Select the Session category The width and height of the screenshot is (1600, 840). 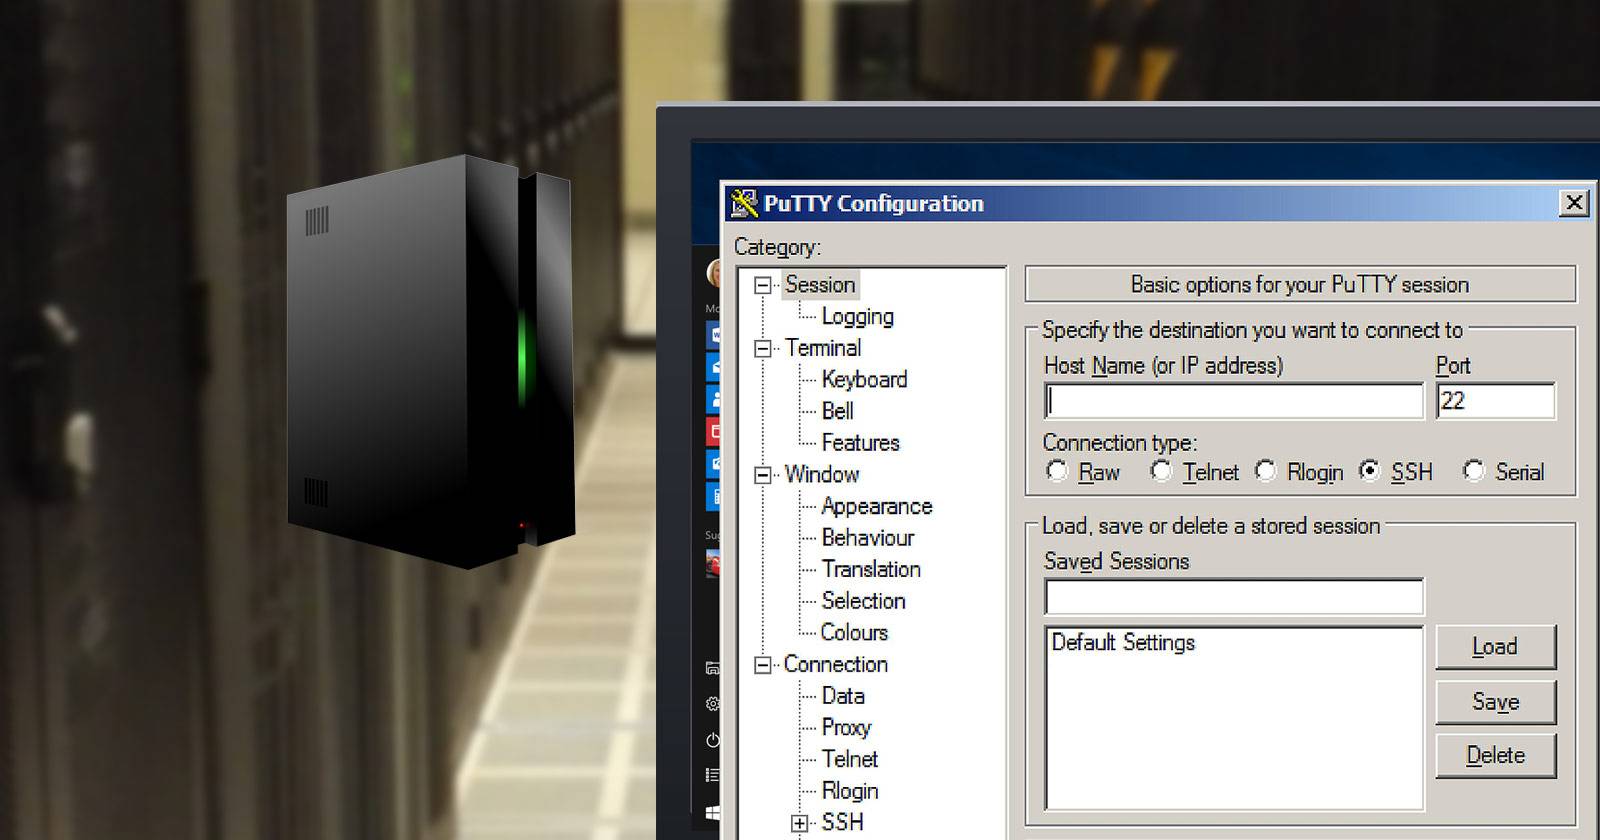[x=820, y=284]
